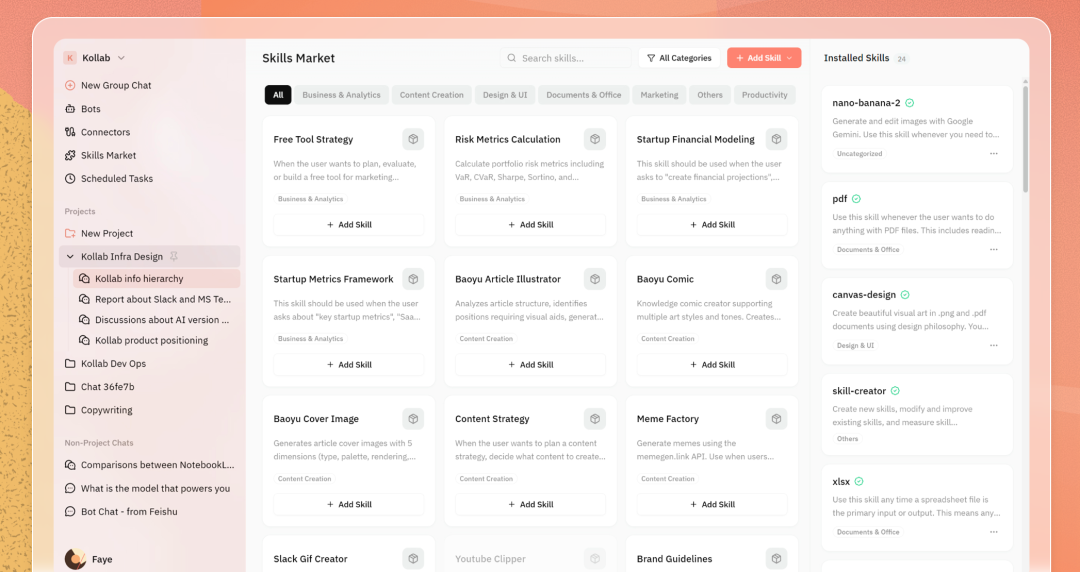The image size is (1080, 572).
Task: Click the cube icon on Meme Factory card
Action: click(776, 419)
